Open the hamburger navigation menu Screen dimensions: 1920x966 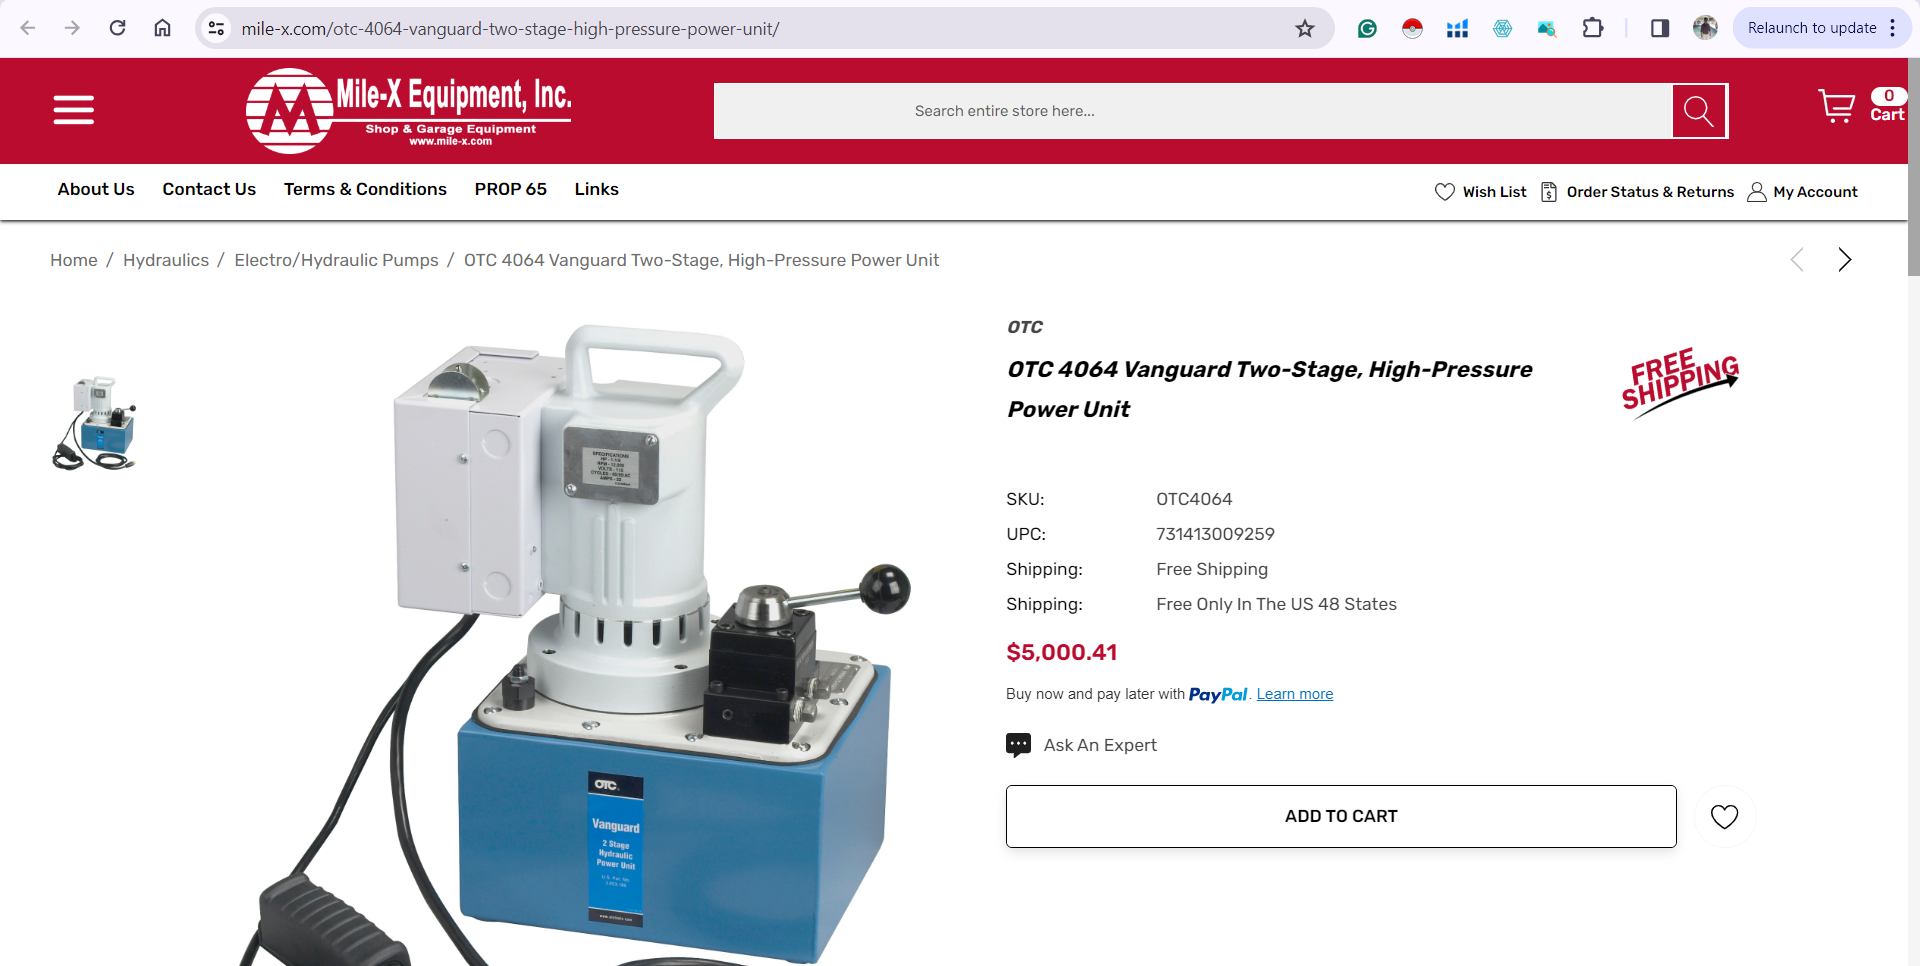point(74,110)
